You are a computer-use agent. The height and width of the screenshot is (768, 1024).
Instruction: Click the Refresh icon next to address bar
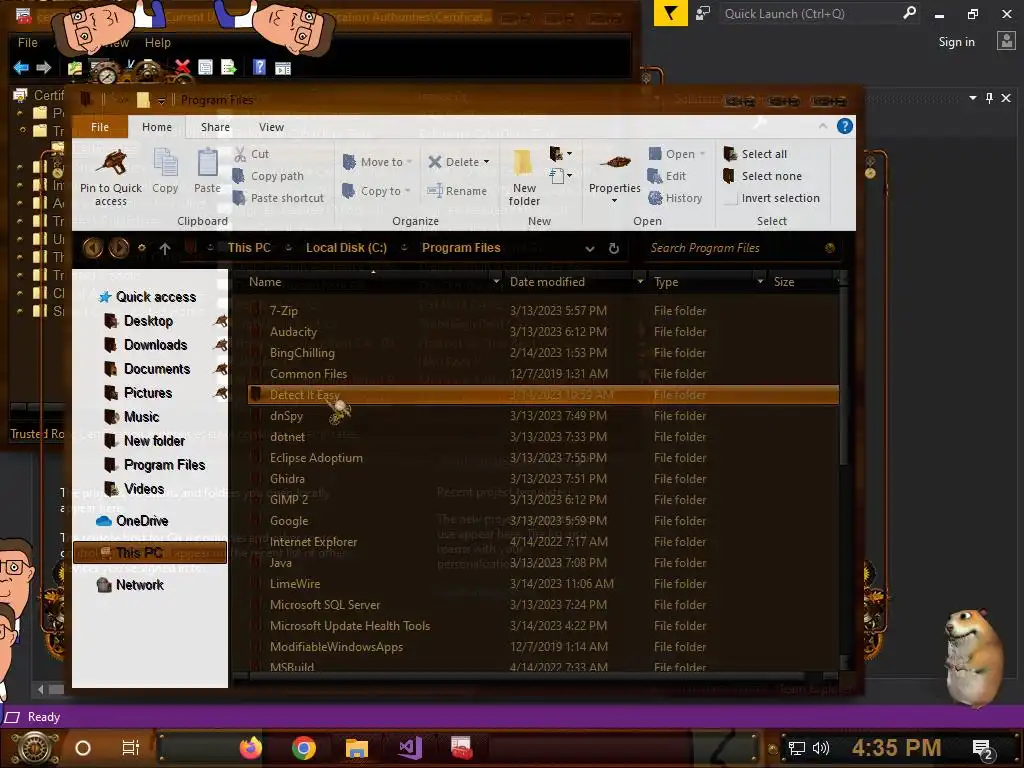(614, 248)
